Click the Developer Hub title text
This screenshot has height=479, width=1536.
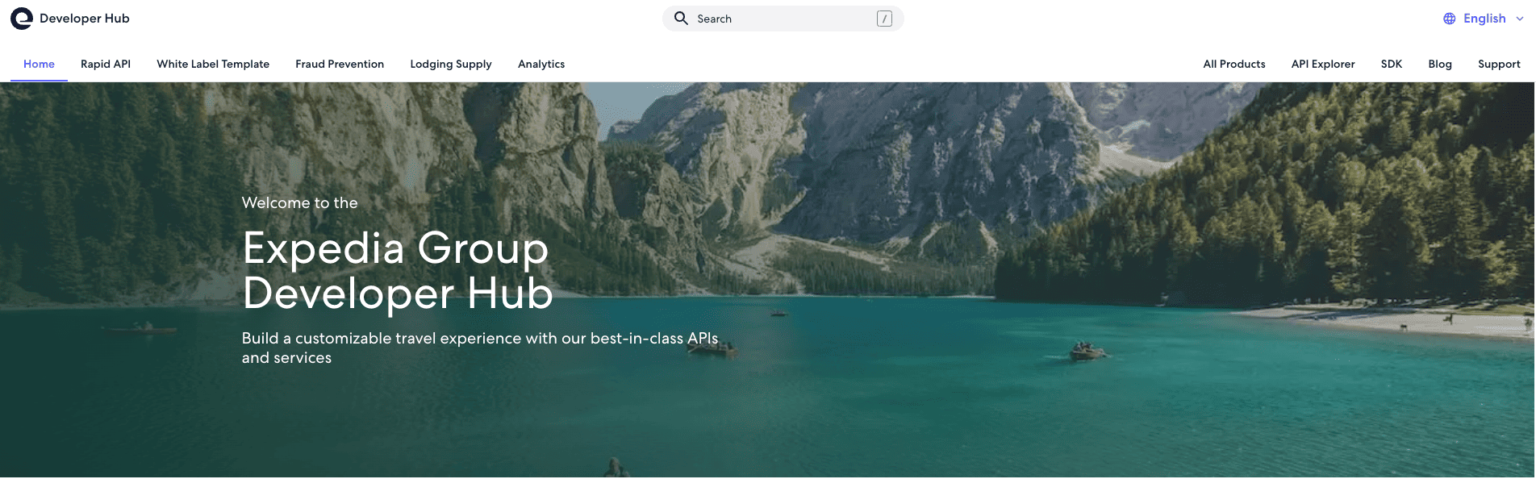pyautogui.click(x=84, y=18)
